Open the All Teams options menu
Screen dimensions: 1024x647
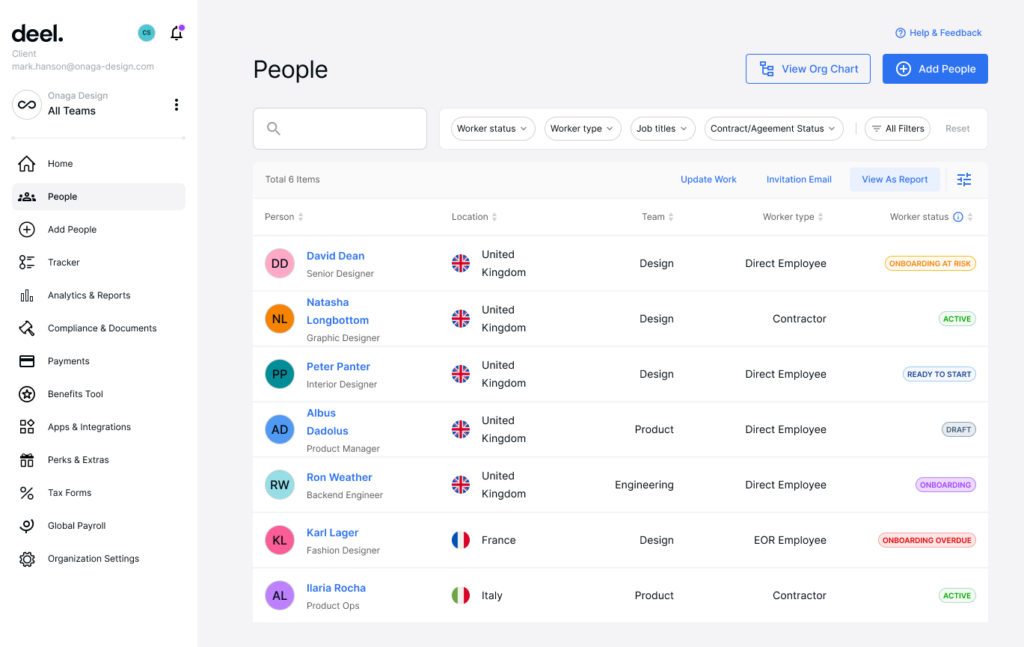coord(177,105)
